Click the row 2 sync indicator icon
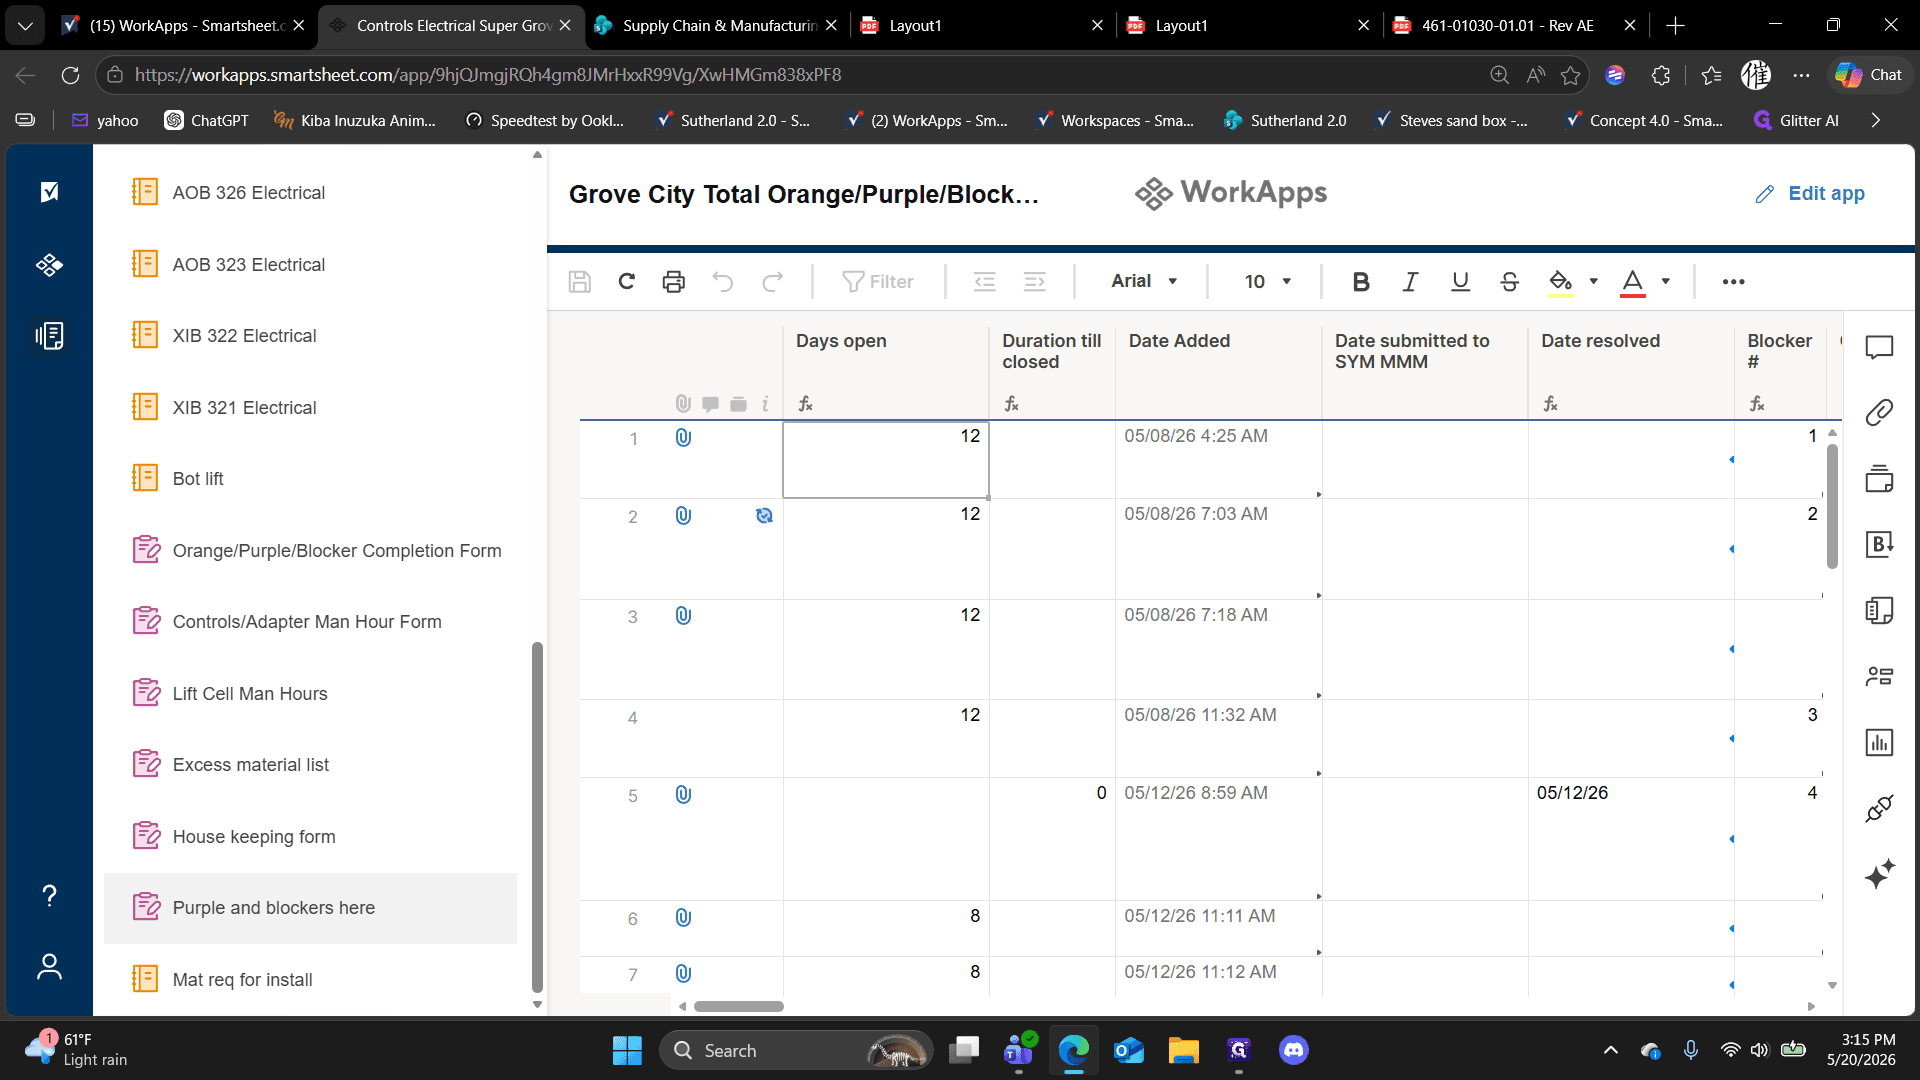 (x=764, y=516)
